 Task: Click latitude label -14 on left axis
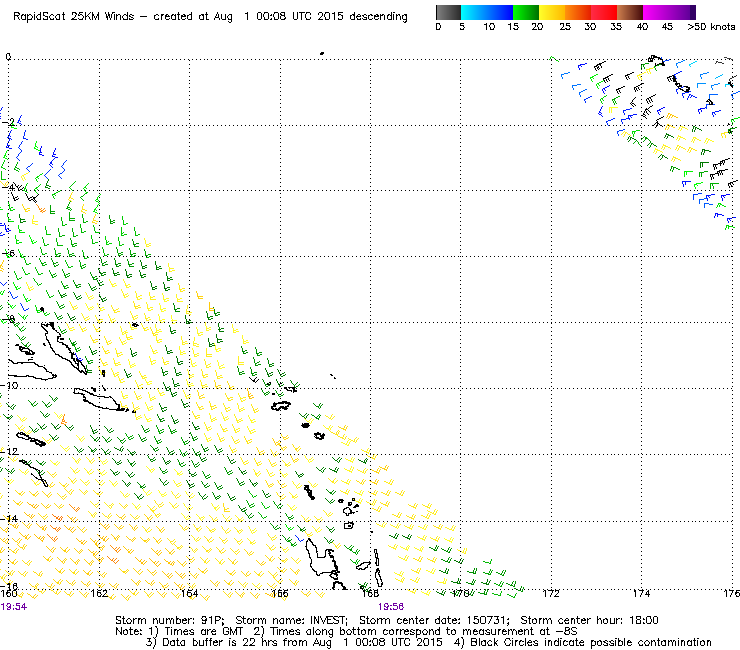point(9,519)
